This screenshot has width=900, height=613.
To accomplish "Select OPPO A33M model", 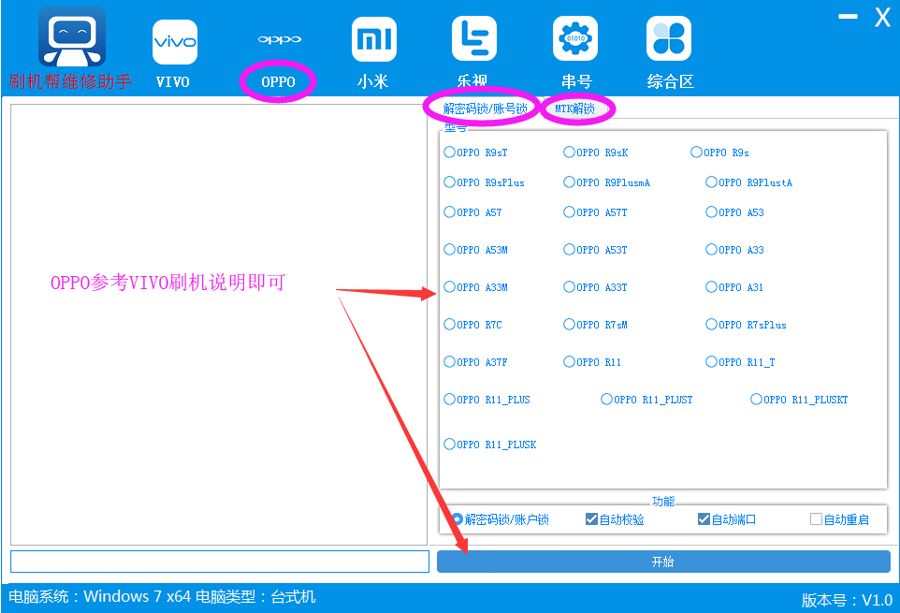I will click(x=476, y=287).
